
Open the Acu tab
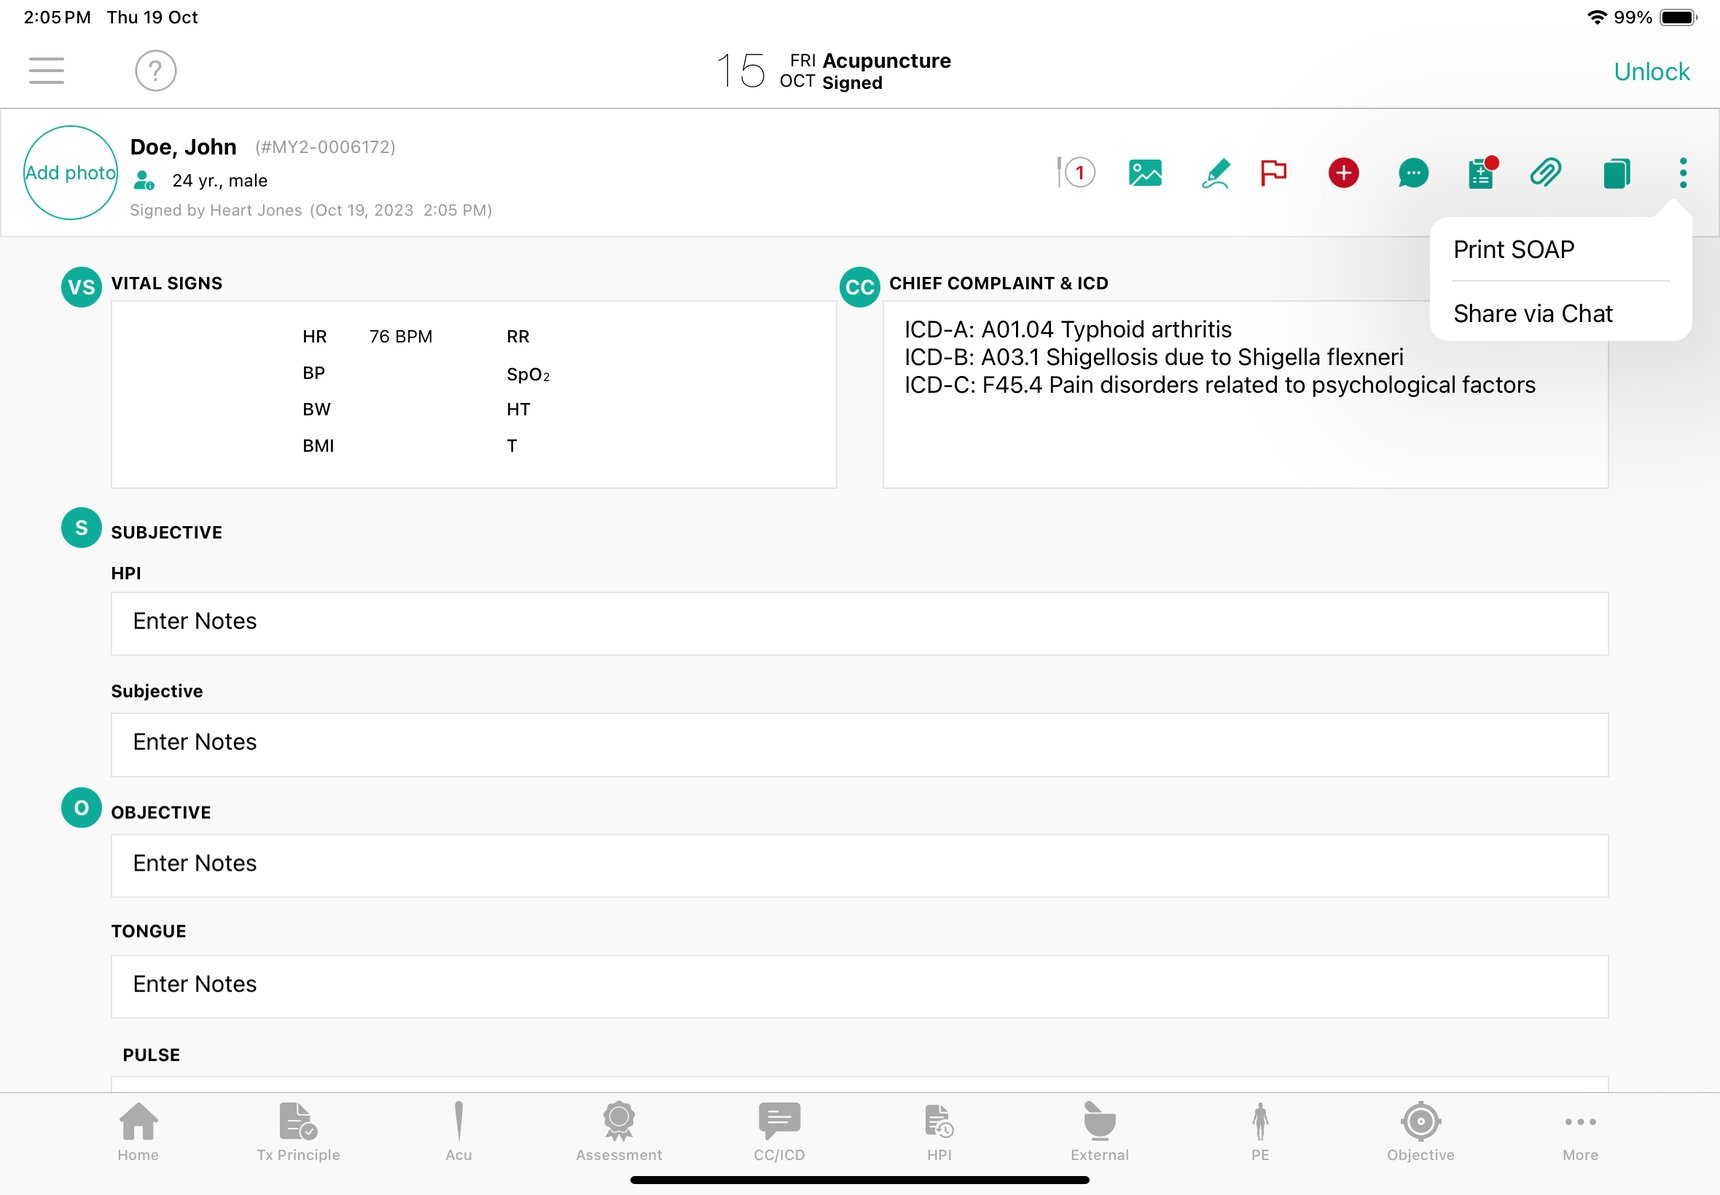(458, 1132)
